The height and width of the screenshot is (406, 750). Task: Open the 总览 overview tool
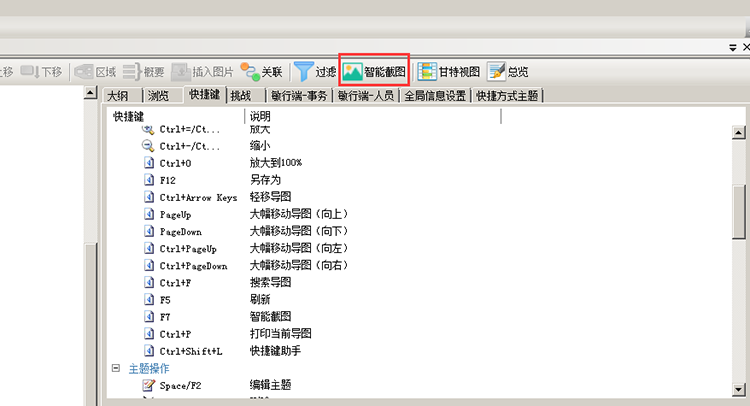[x=508, y=72]
